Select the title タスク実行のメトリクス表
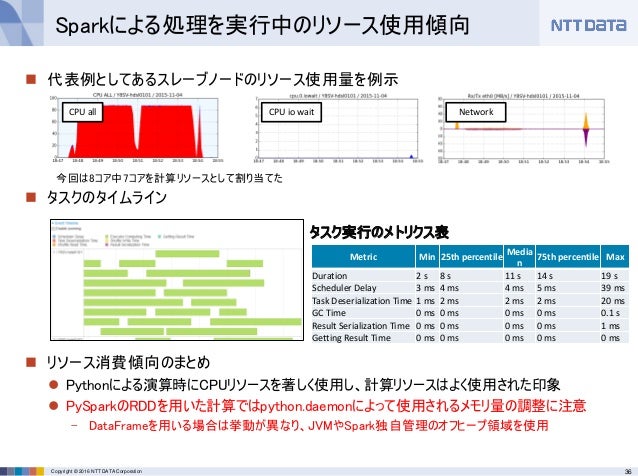The image size is (638, 476). point(379,232)
